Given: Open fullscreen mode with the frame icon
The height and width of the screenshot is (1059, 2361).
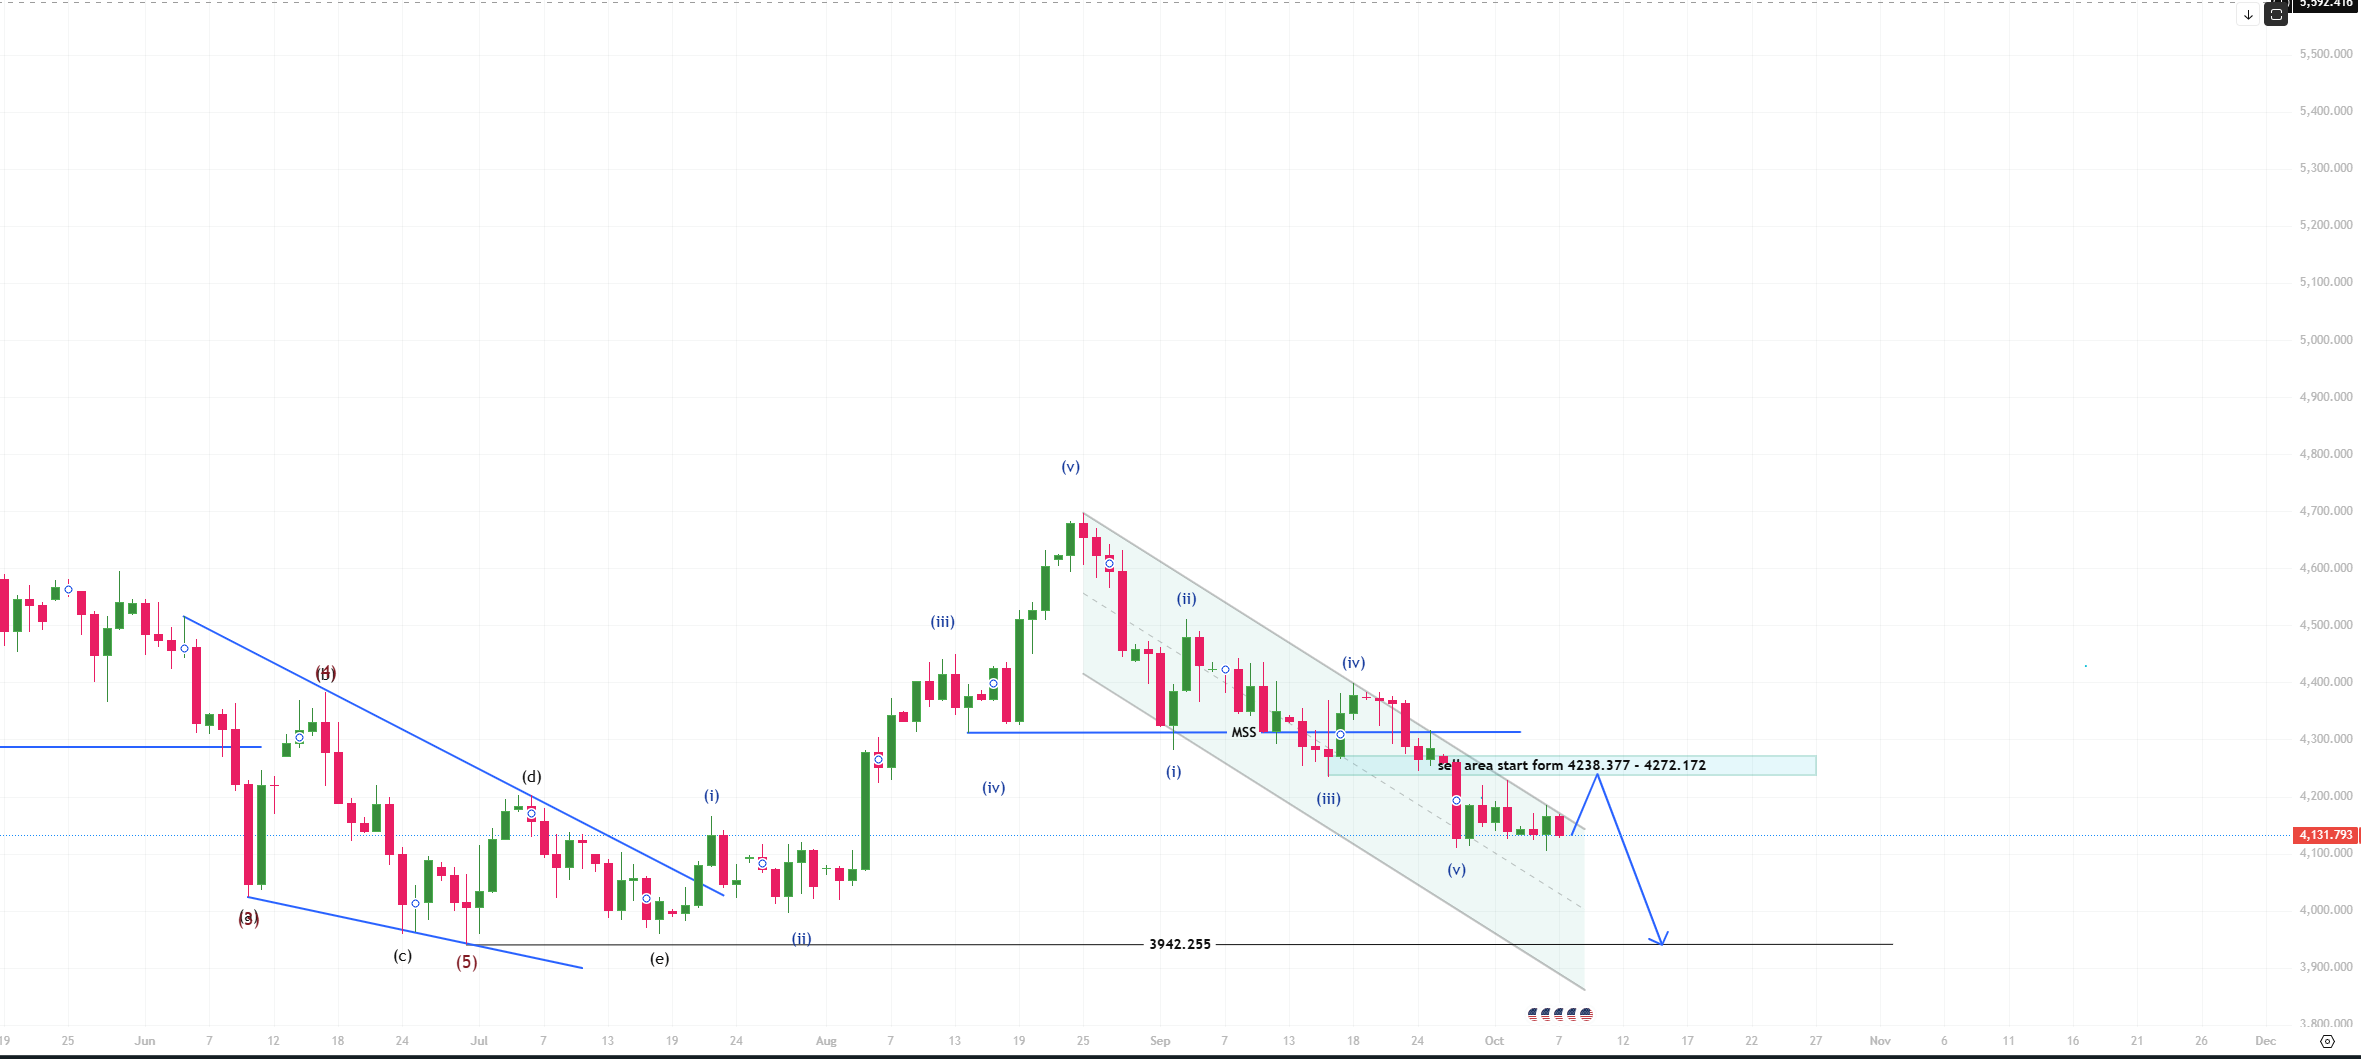Looking at the screenshot, I should tap(2276, 15).
